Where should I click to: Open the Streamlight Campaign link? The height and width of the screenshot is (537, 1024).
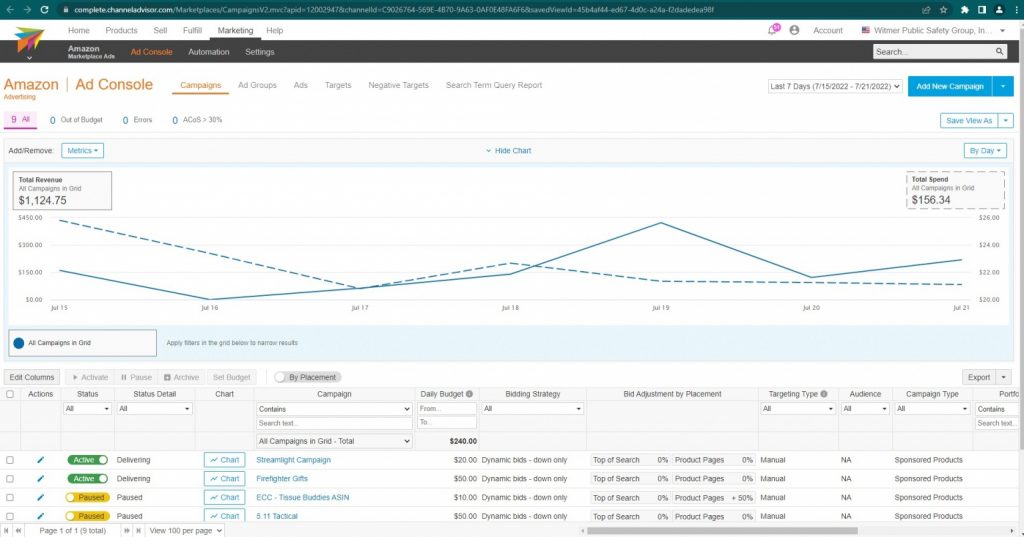(x=293, y=460)
